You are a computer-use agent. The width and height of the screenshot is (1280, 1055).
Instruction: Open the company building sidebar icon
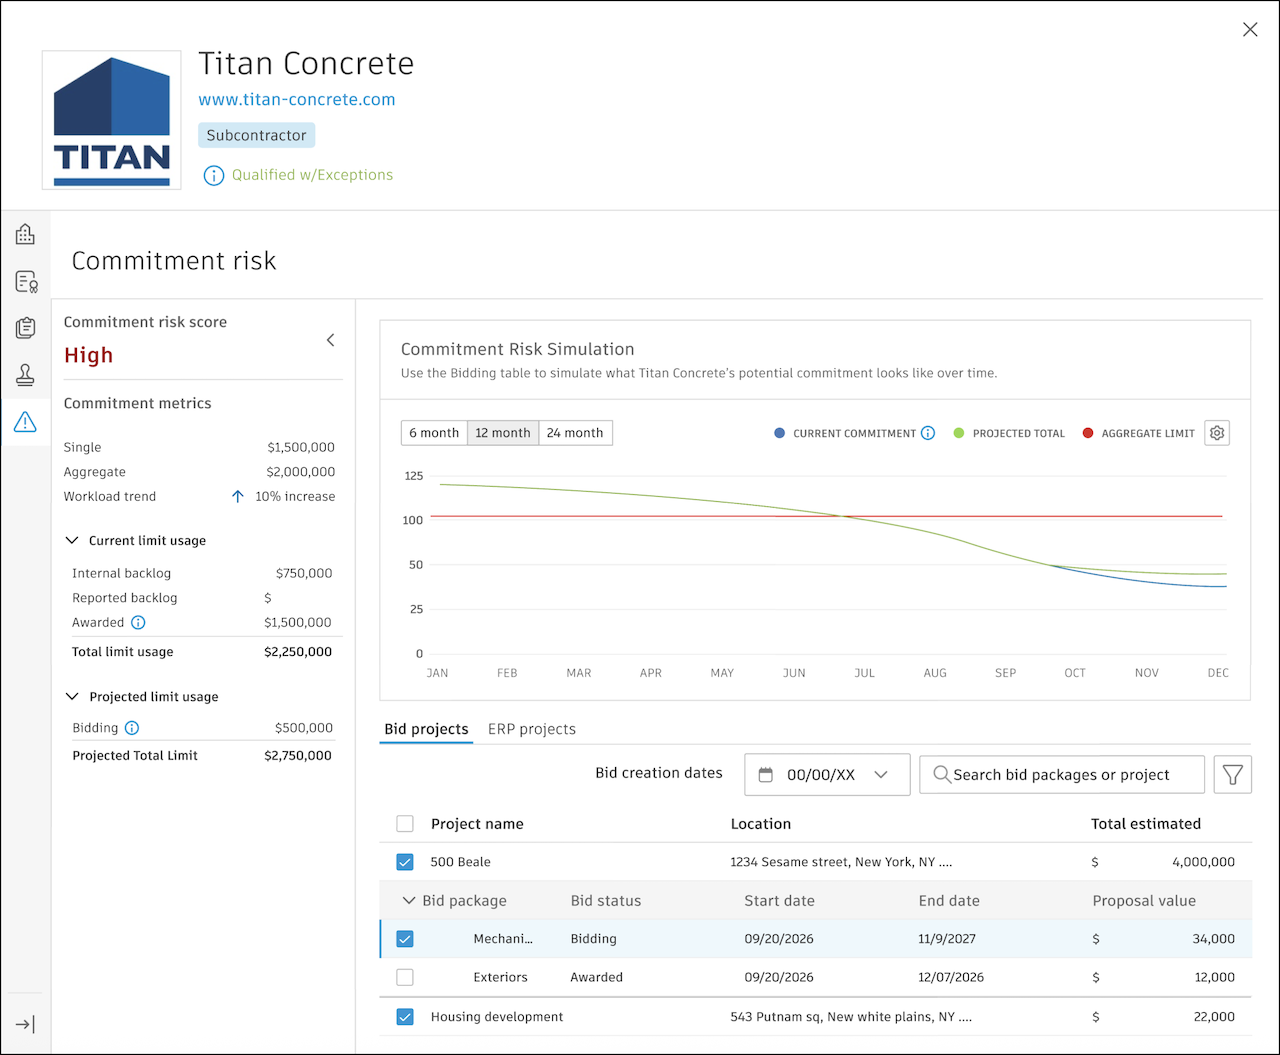click(x=25, y=234)
